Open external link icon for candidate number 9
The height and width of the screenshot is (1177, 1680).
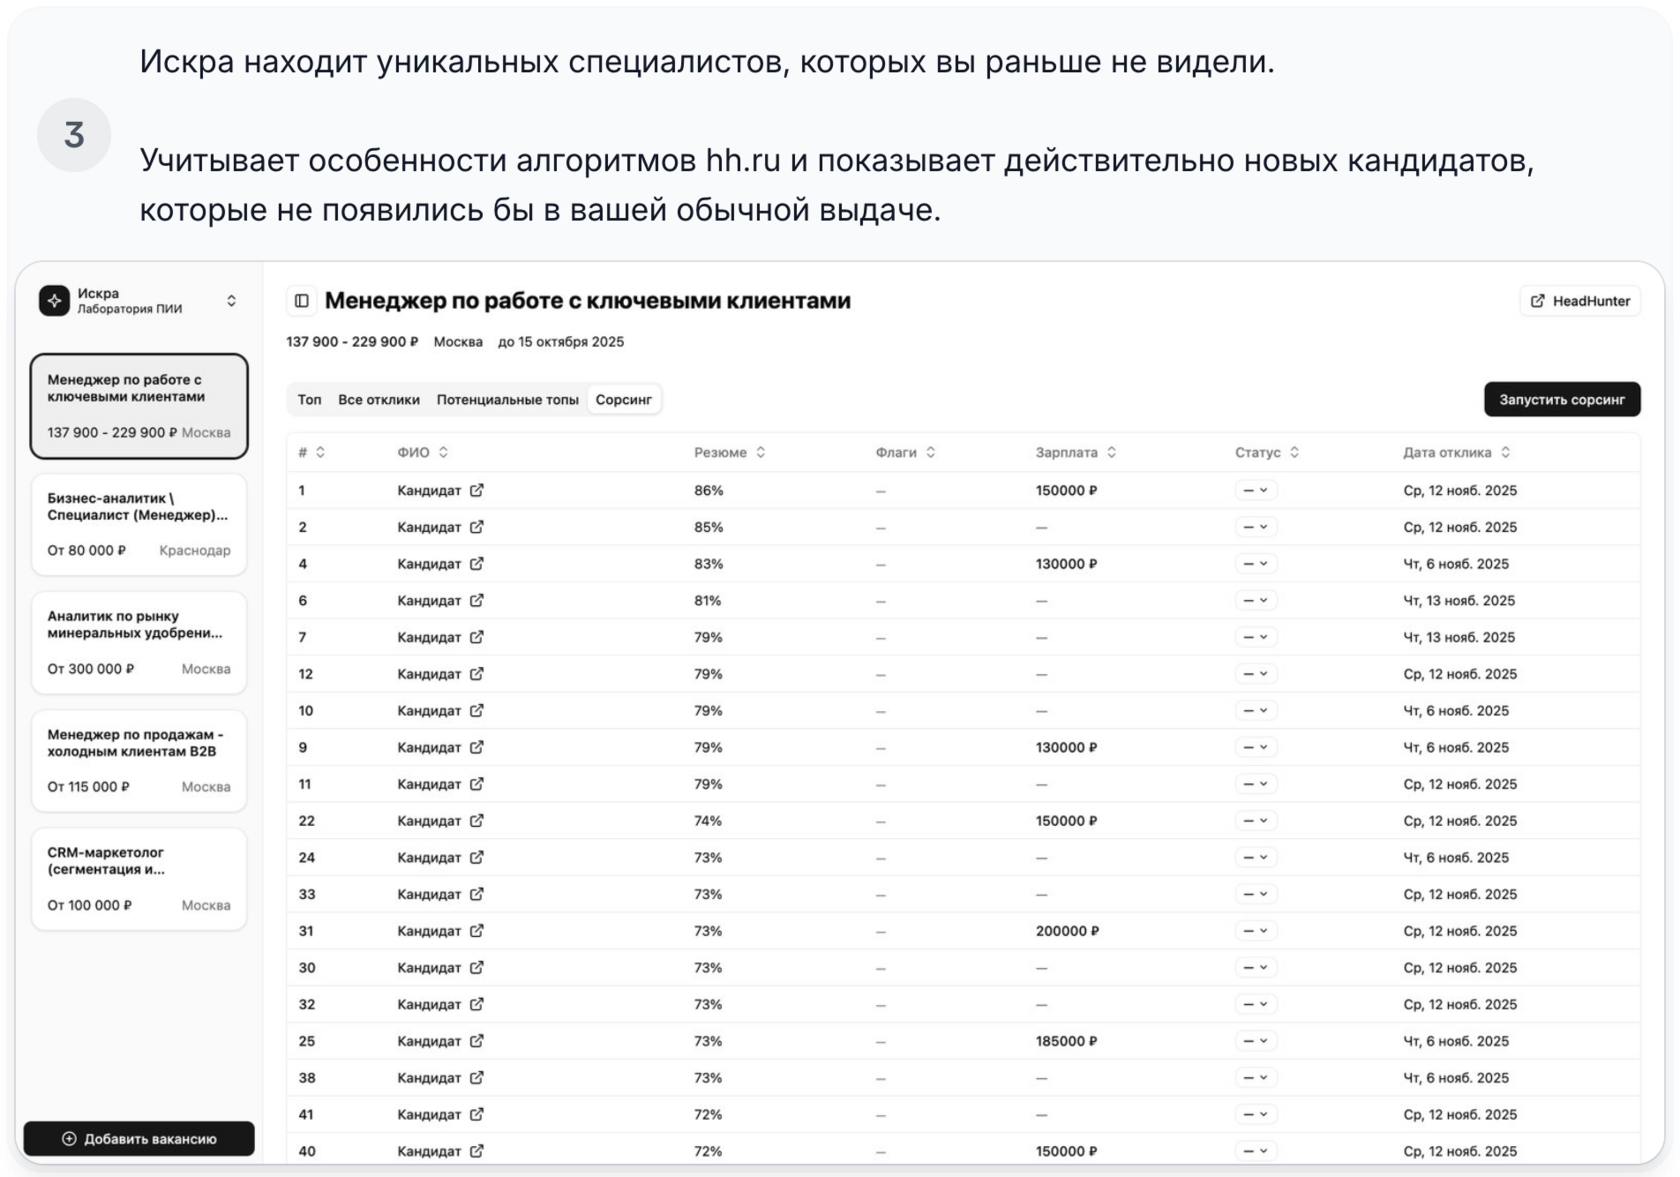[x=477, y=747]
